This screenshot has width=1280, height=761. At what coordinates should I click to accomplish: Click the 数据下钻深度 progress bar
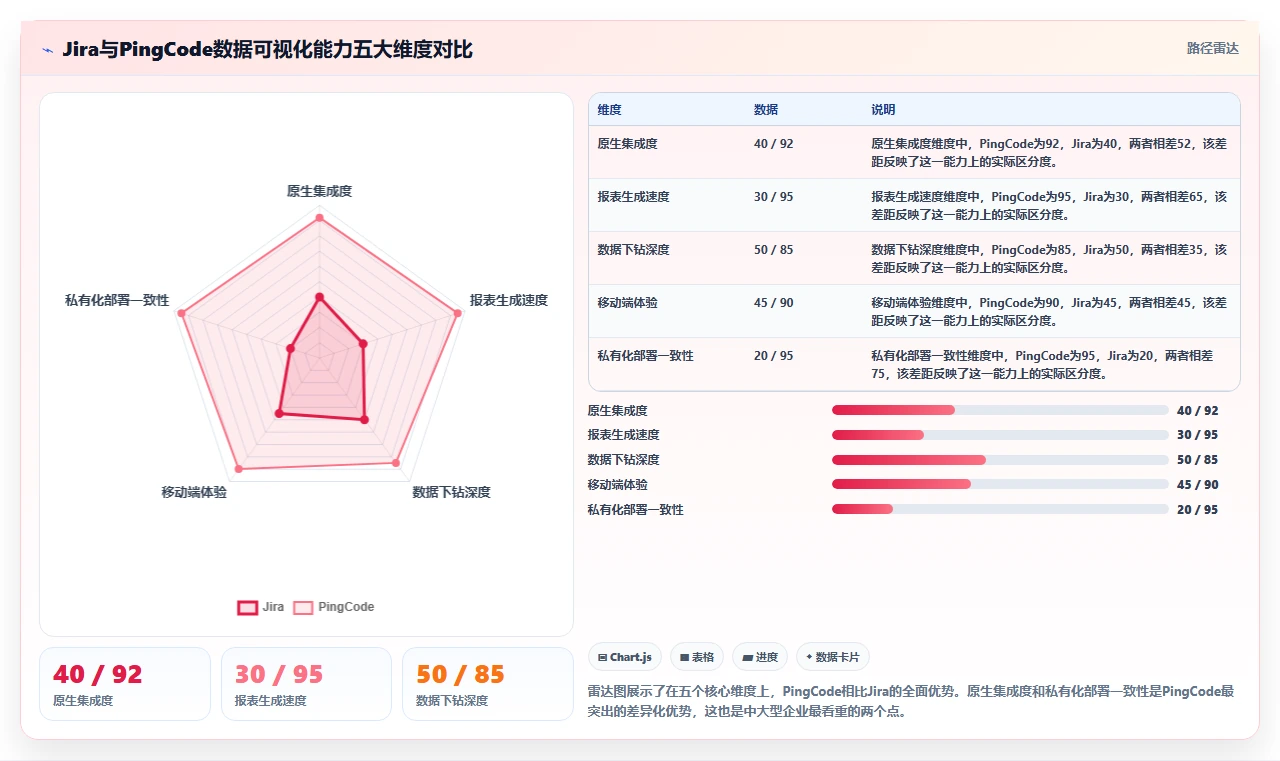coord(1000,460)
